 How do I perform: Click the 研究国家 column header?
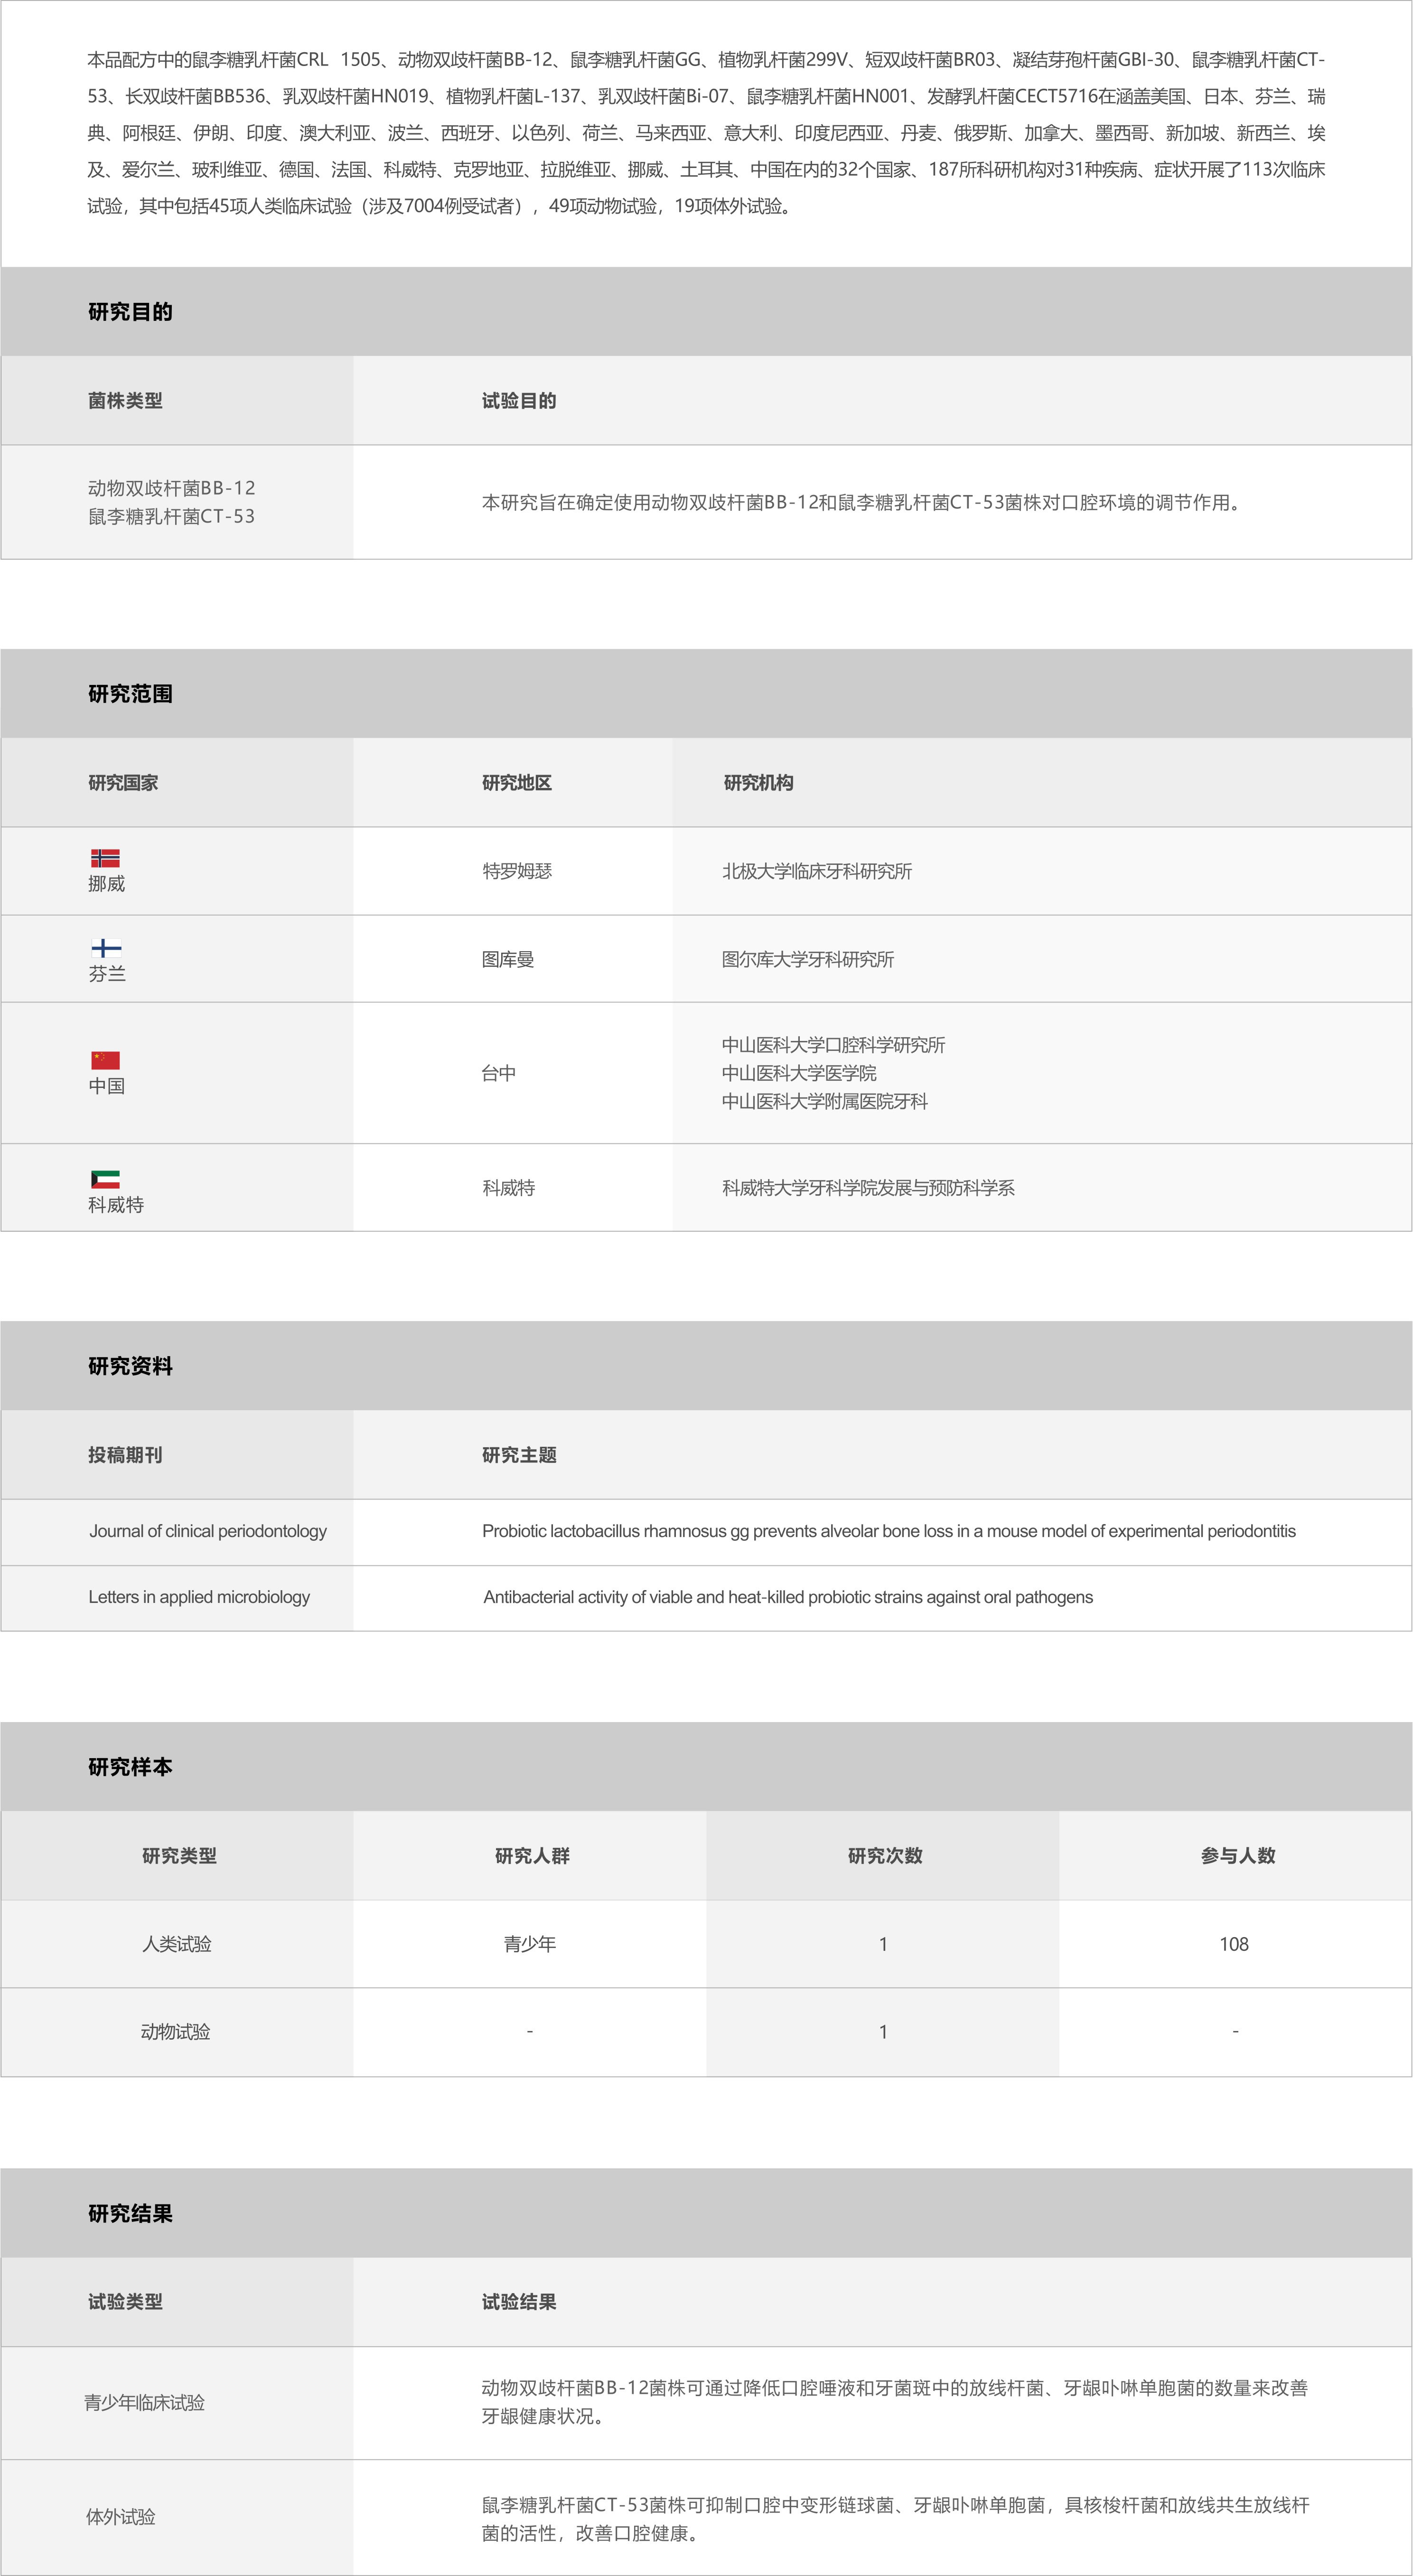tap(123, 783)
